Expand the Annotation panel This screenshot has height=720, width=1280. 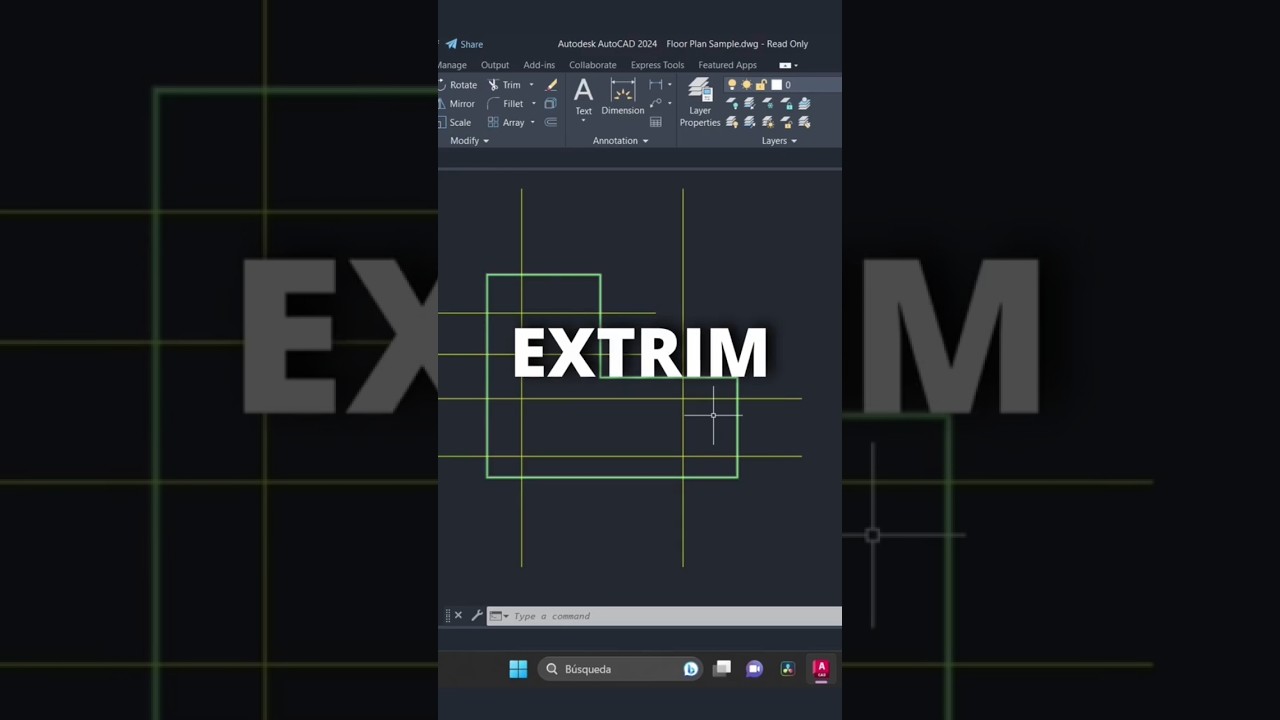(x=620, y=141)
